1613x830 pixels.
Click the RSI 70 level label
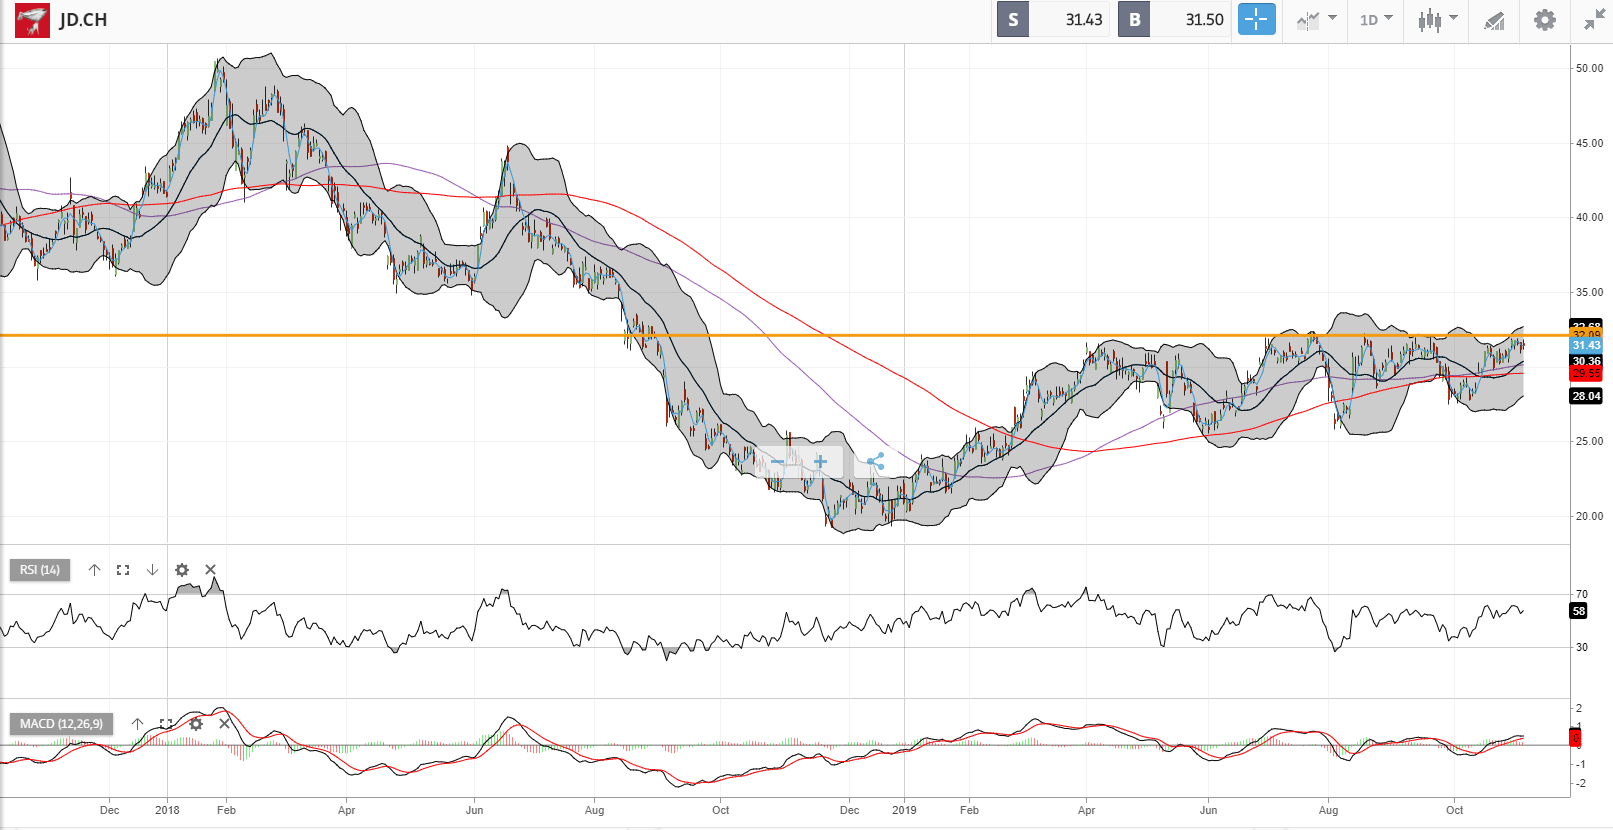[x=1581, y=594]
